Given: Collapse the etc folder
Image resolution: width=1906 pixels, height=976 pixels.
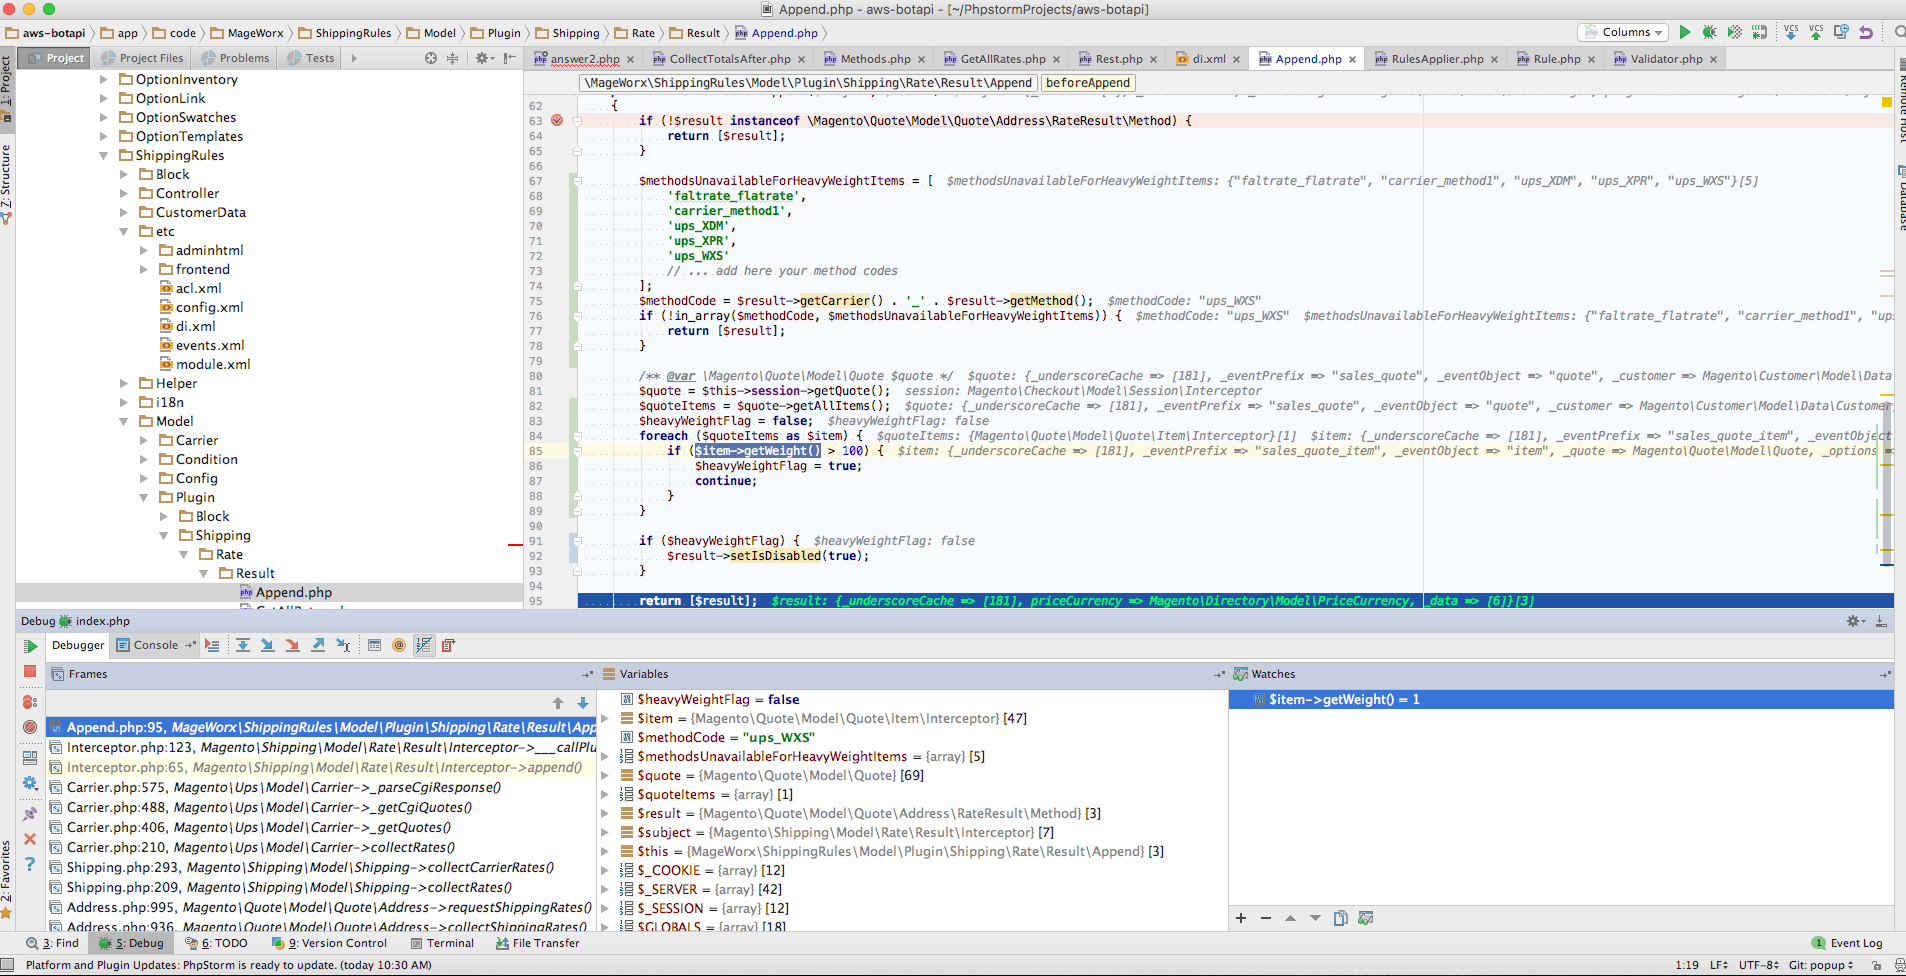Looking at the screenshot, I should click(x=124, y=232).
